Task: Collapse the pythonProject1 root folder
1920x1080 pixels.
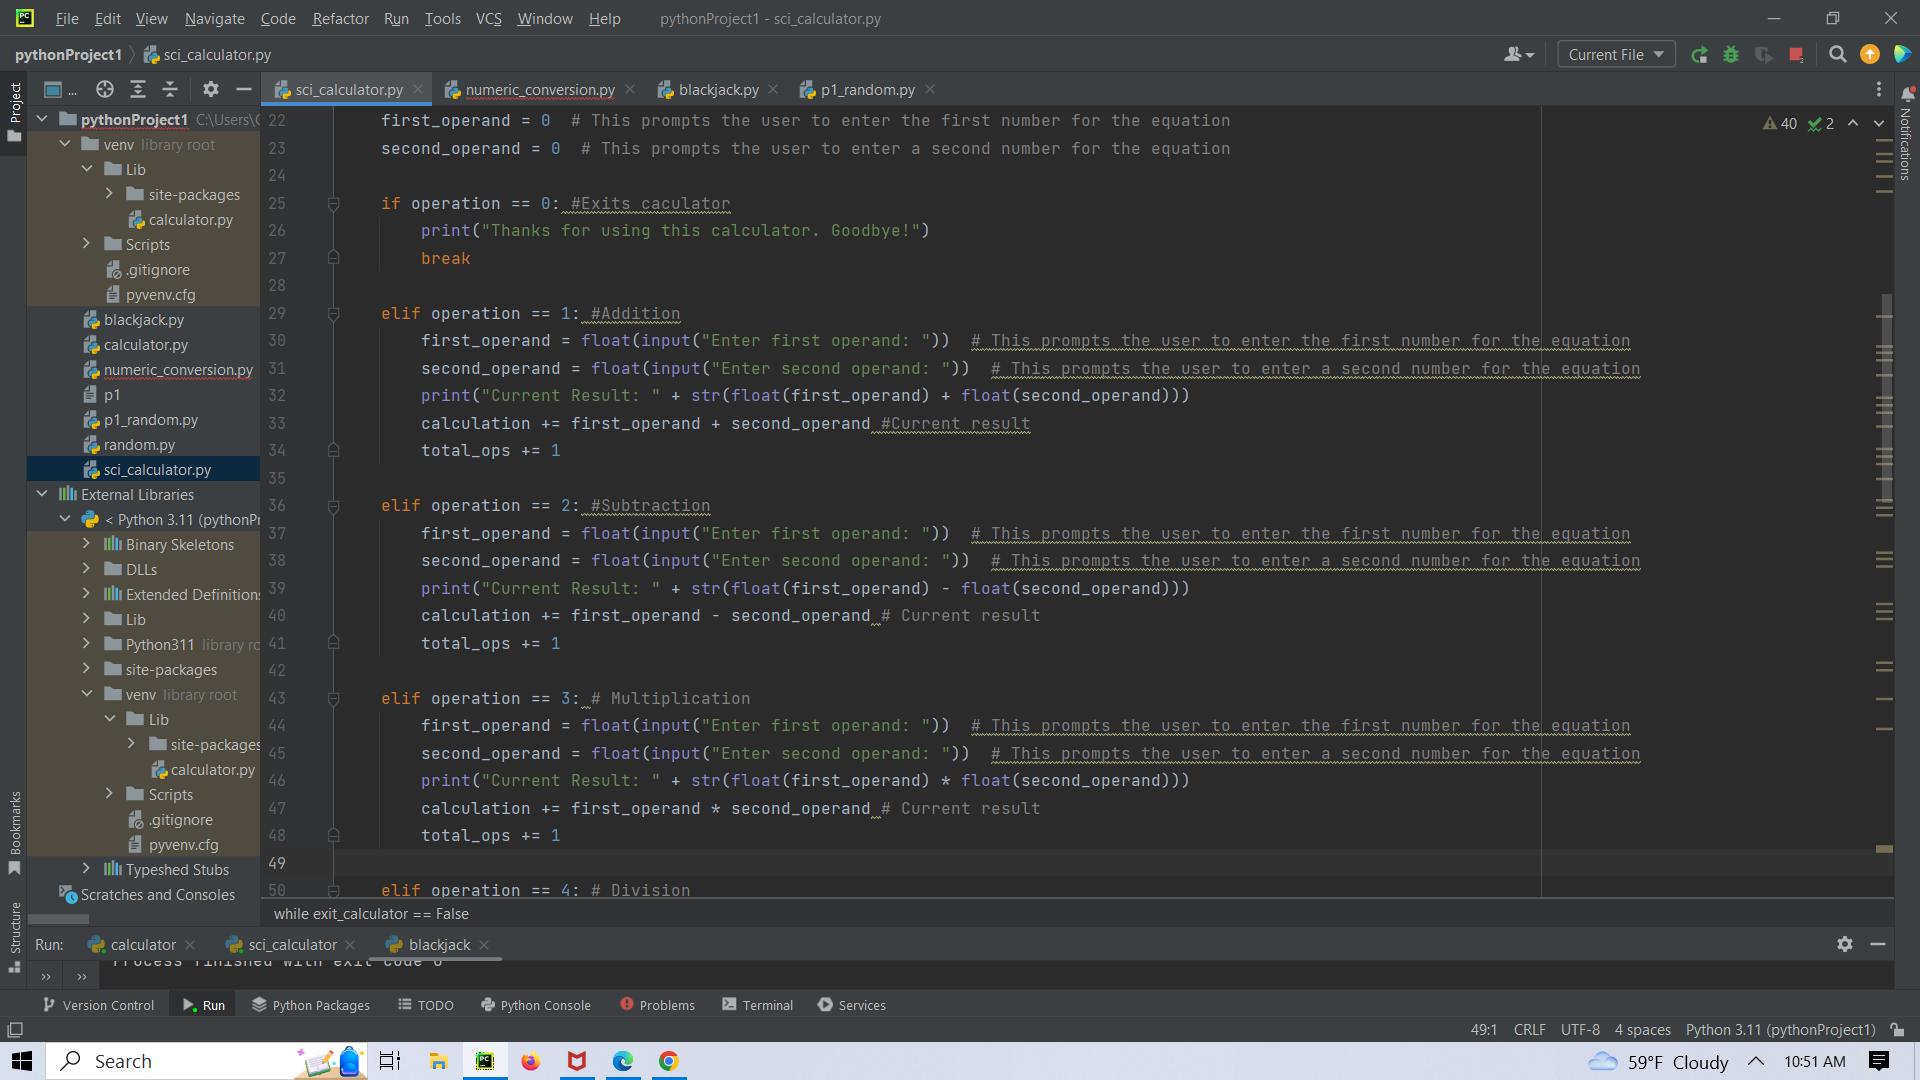Action: click(x=42, y=119)
